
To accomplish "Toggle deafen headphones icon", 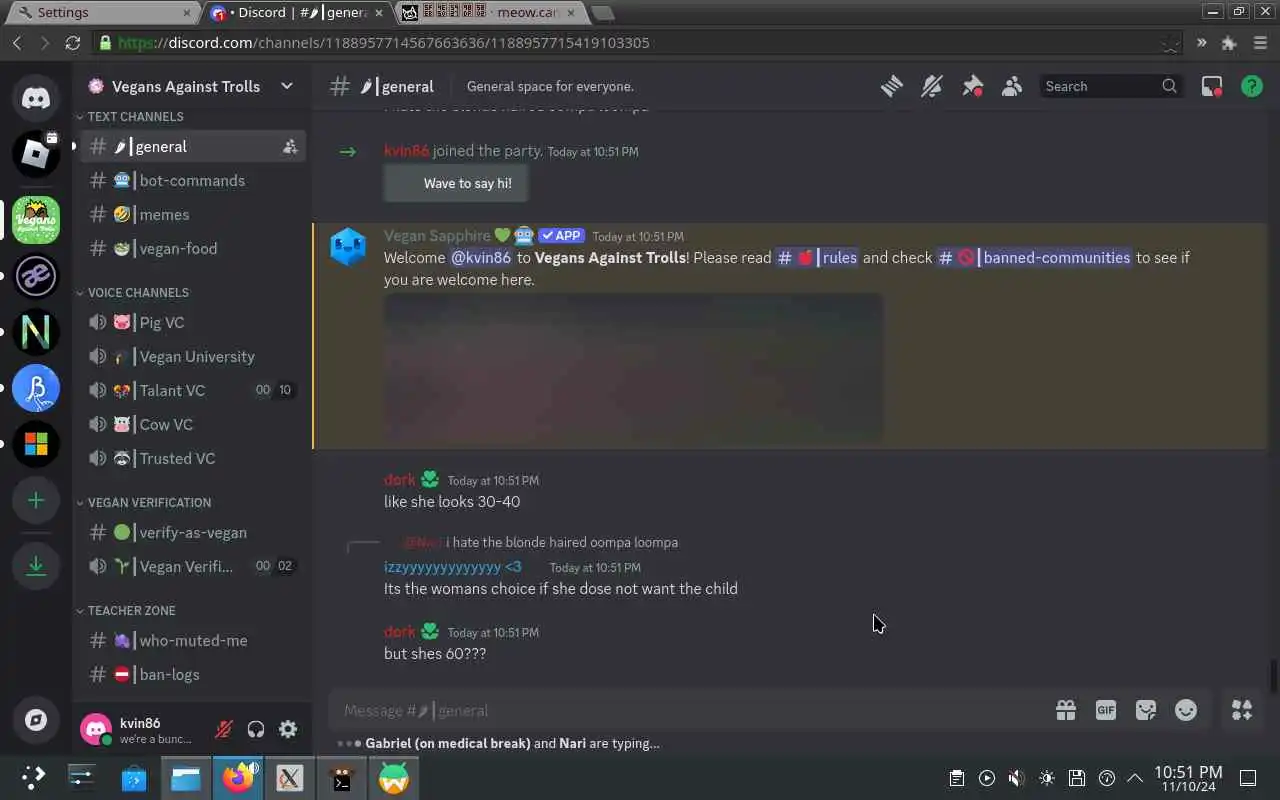I will click(x=256, y=729).
